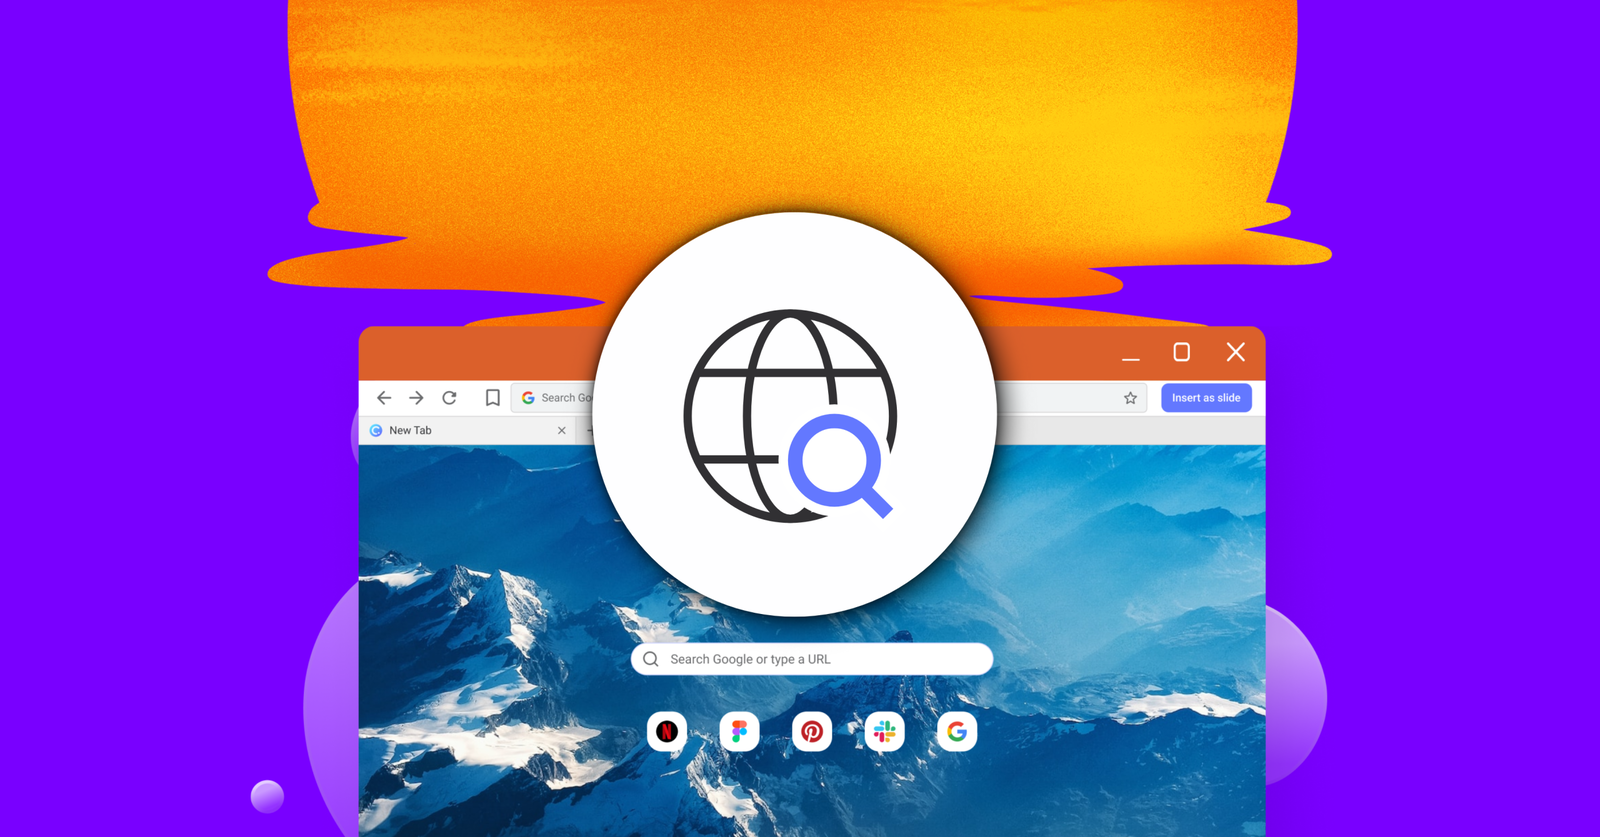Reload the page with refresh icon
Image resolution: width=1600 pixels, height=837 pixels.
coord(450,398)
